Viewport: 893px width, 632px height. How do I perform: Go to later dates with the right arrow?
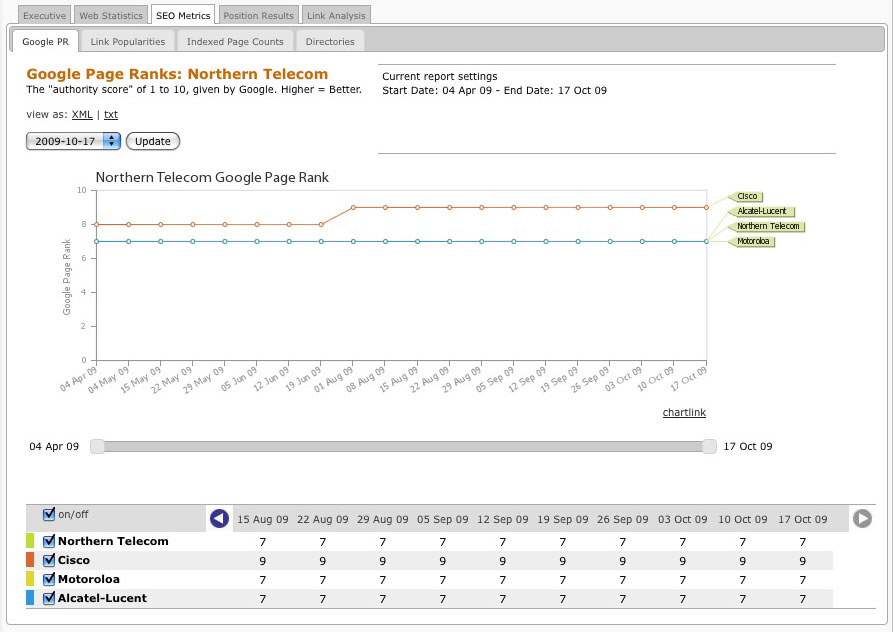tap(862, 518)
